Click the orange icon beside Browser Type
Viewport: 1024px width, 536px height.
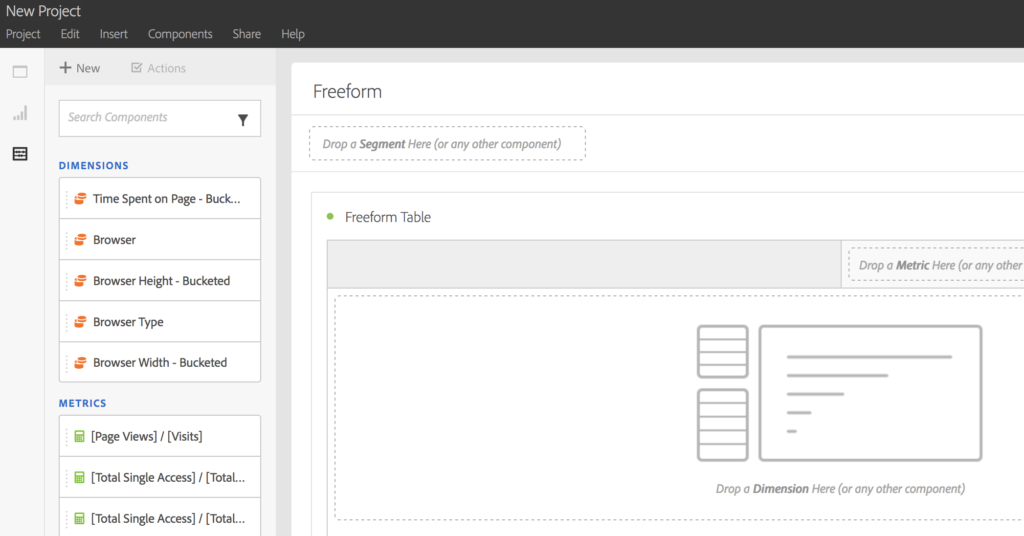click(x=80, y=322)
